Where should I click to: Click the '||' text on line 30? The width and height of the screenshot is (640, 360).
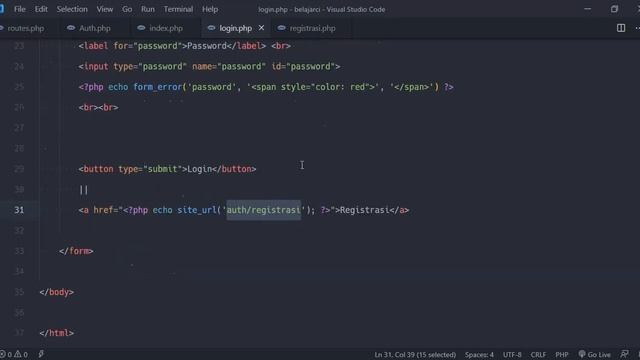84,189
